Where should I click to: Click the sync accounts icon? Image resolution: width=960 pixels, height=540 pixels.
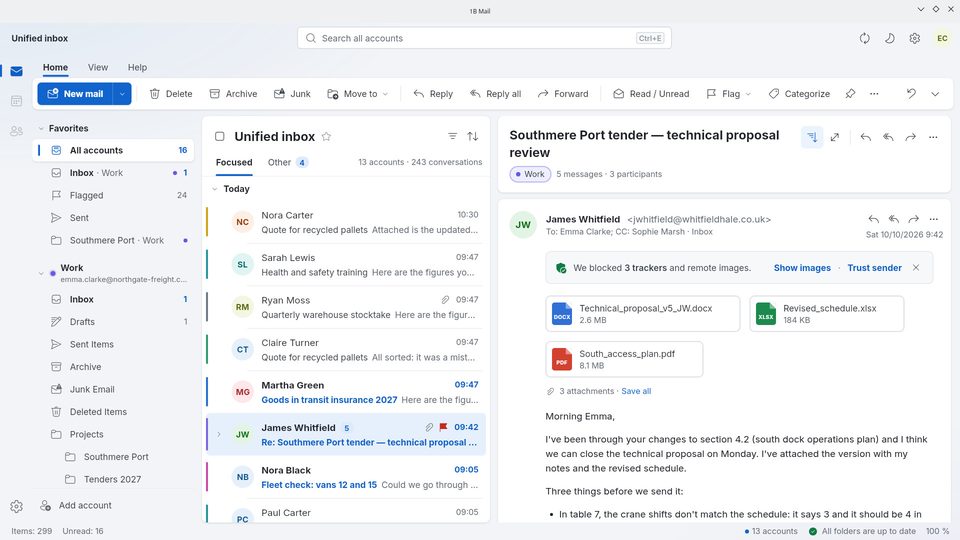click(x=864, y=38)
